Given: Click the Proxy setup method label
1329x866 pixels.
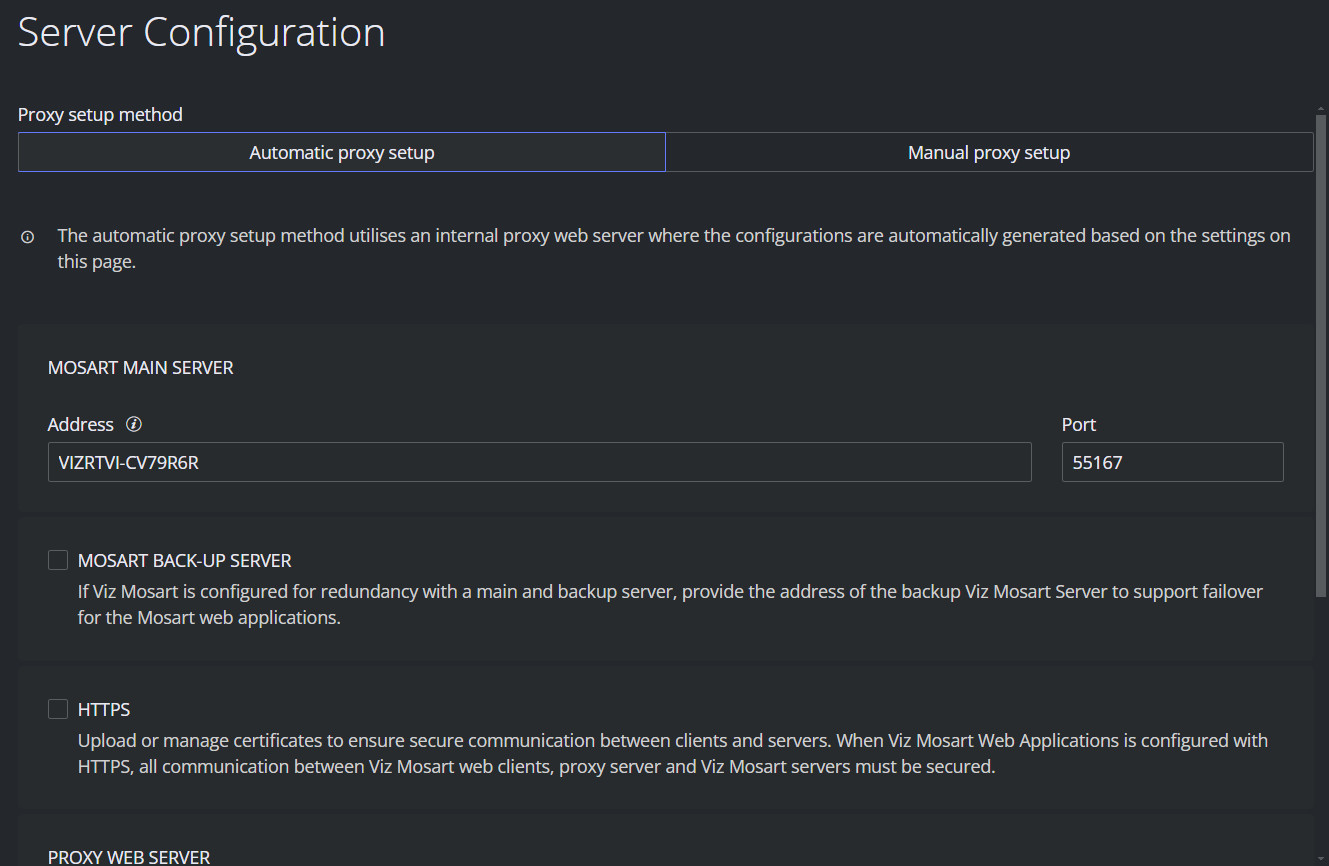Looking at the screenshot, I should pos(100,115).
